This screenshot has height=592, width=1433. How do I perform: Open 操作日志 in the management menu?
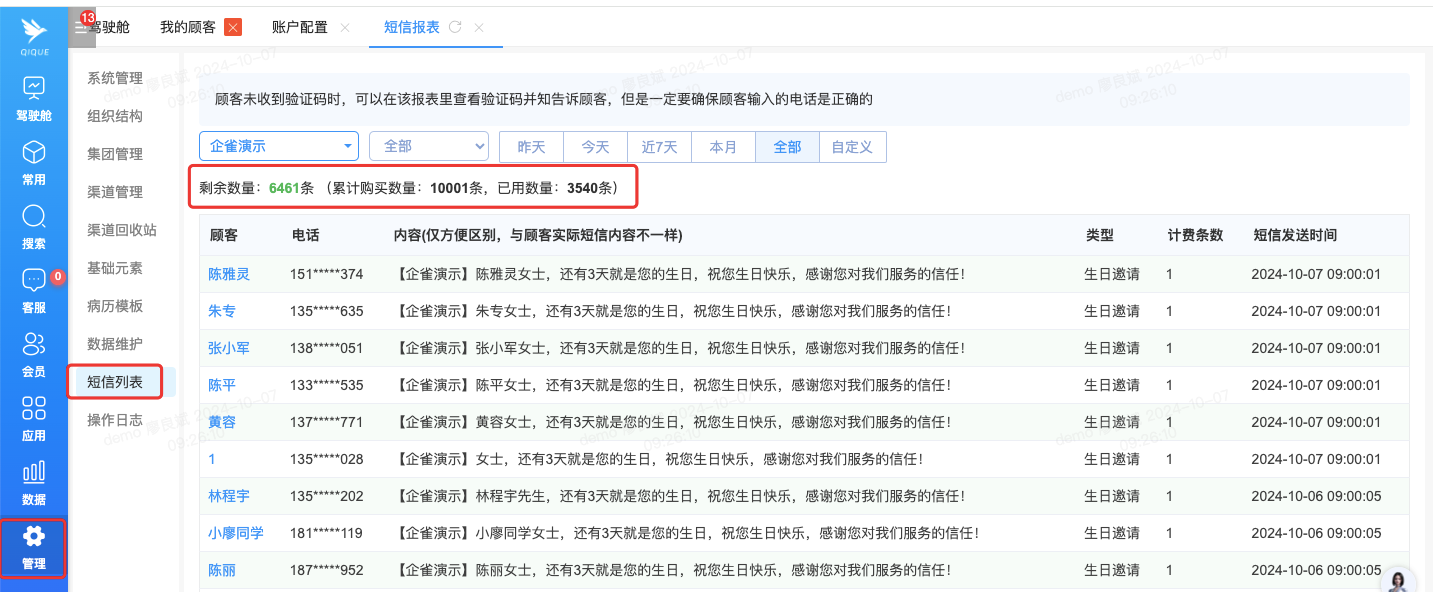tap(115, 420)
